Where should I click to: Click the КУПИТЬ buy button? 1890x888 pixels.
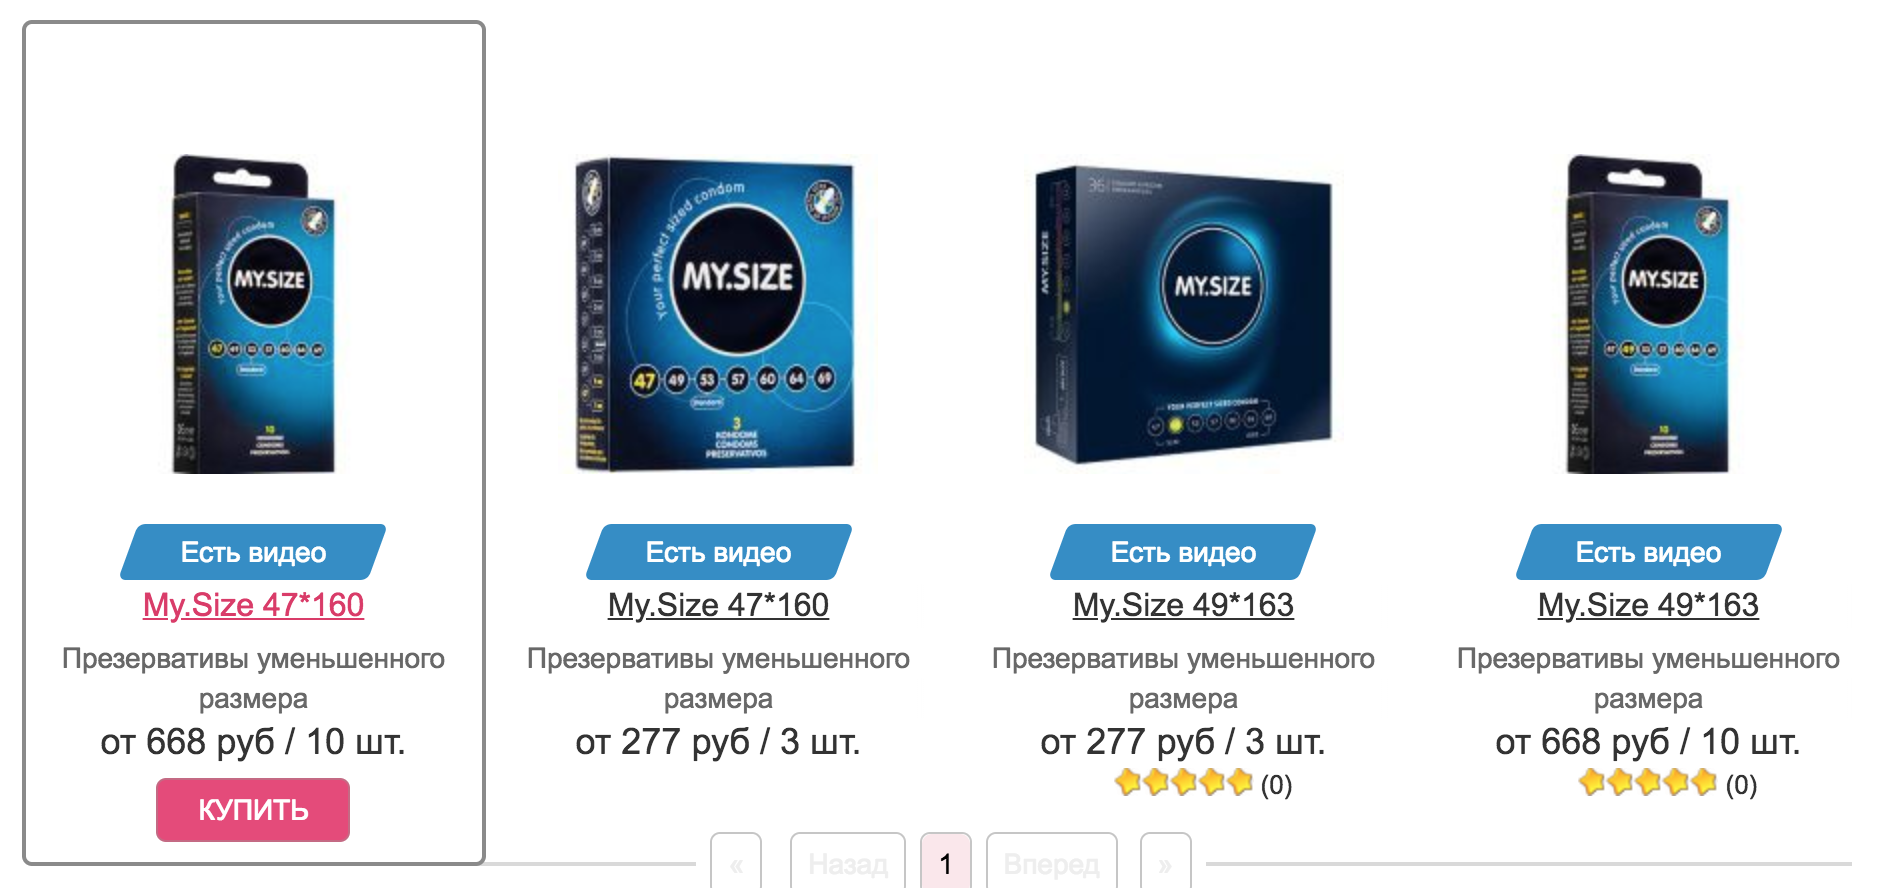click(253, 809)
